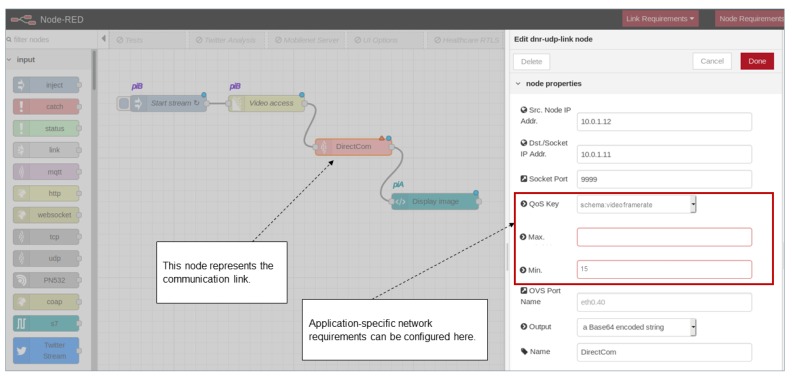This screenshot has width=793, height=382.
Task: Click the piA label above Display image
Action: pyautogui.click(x=398, y=185)
